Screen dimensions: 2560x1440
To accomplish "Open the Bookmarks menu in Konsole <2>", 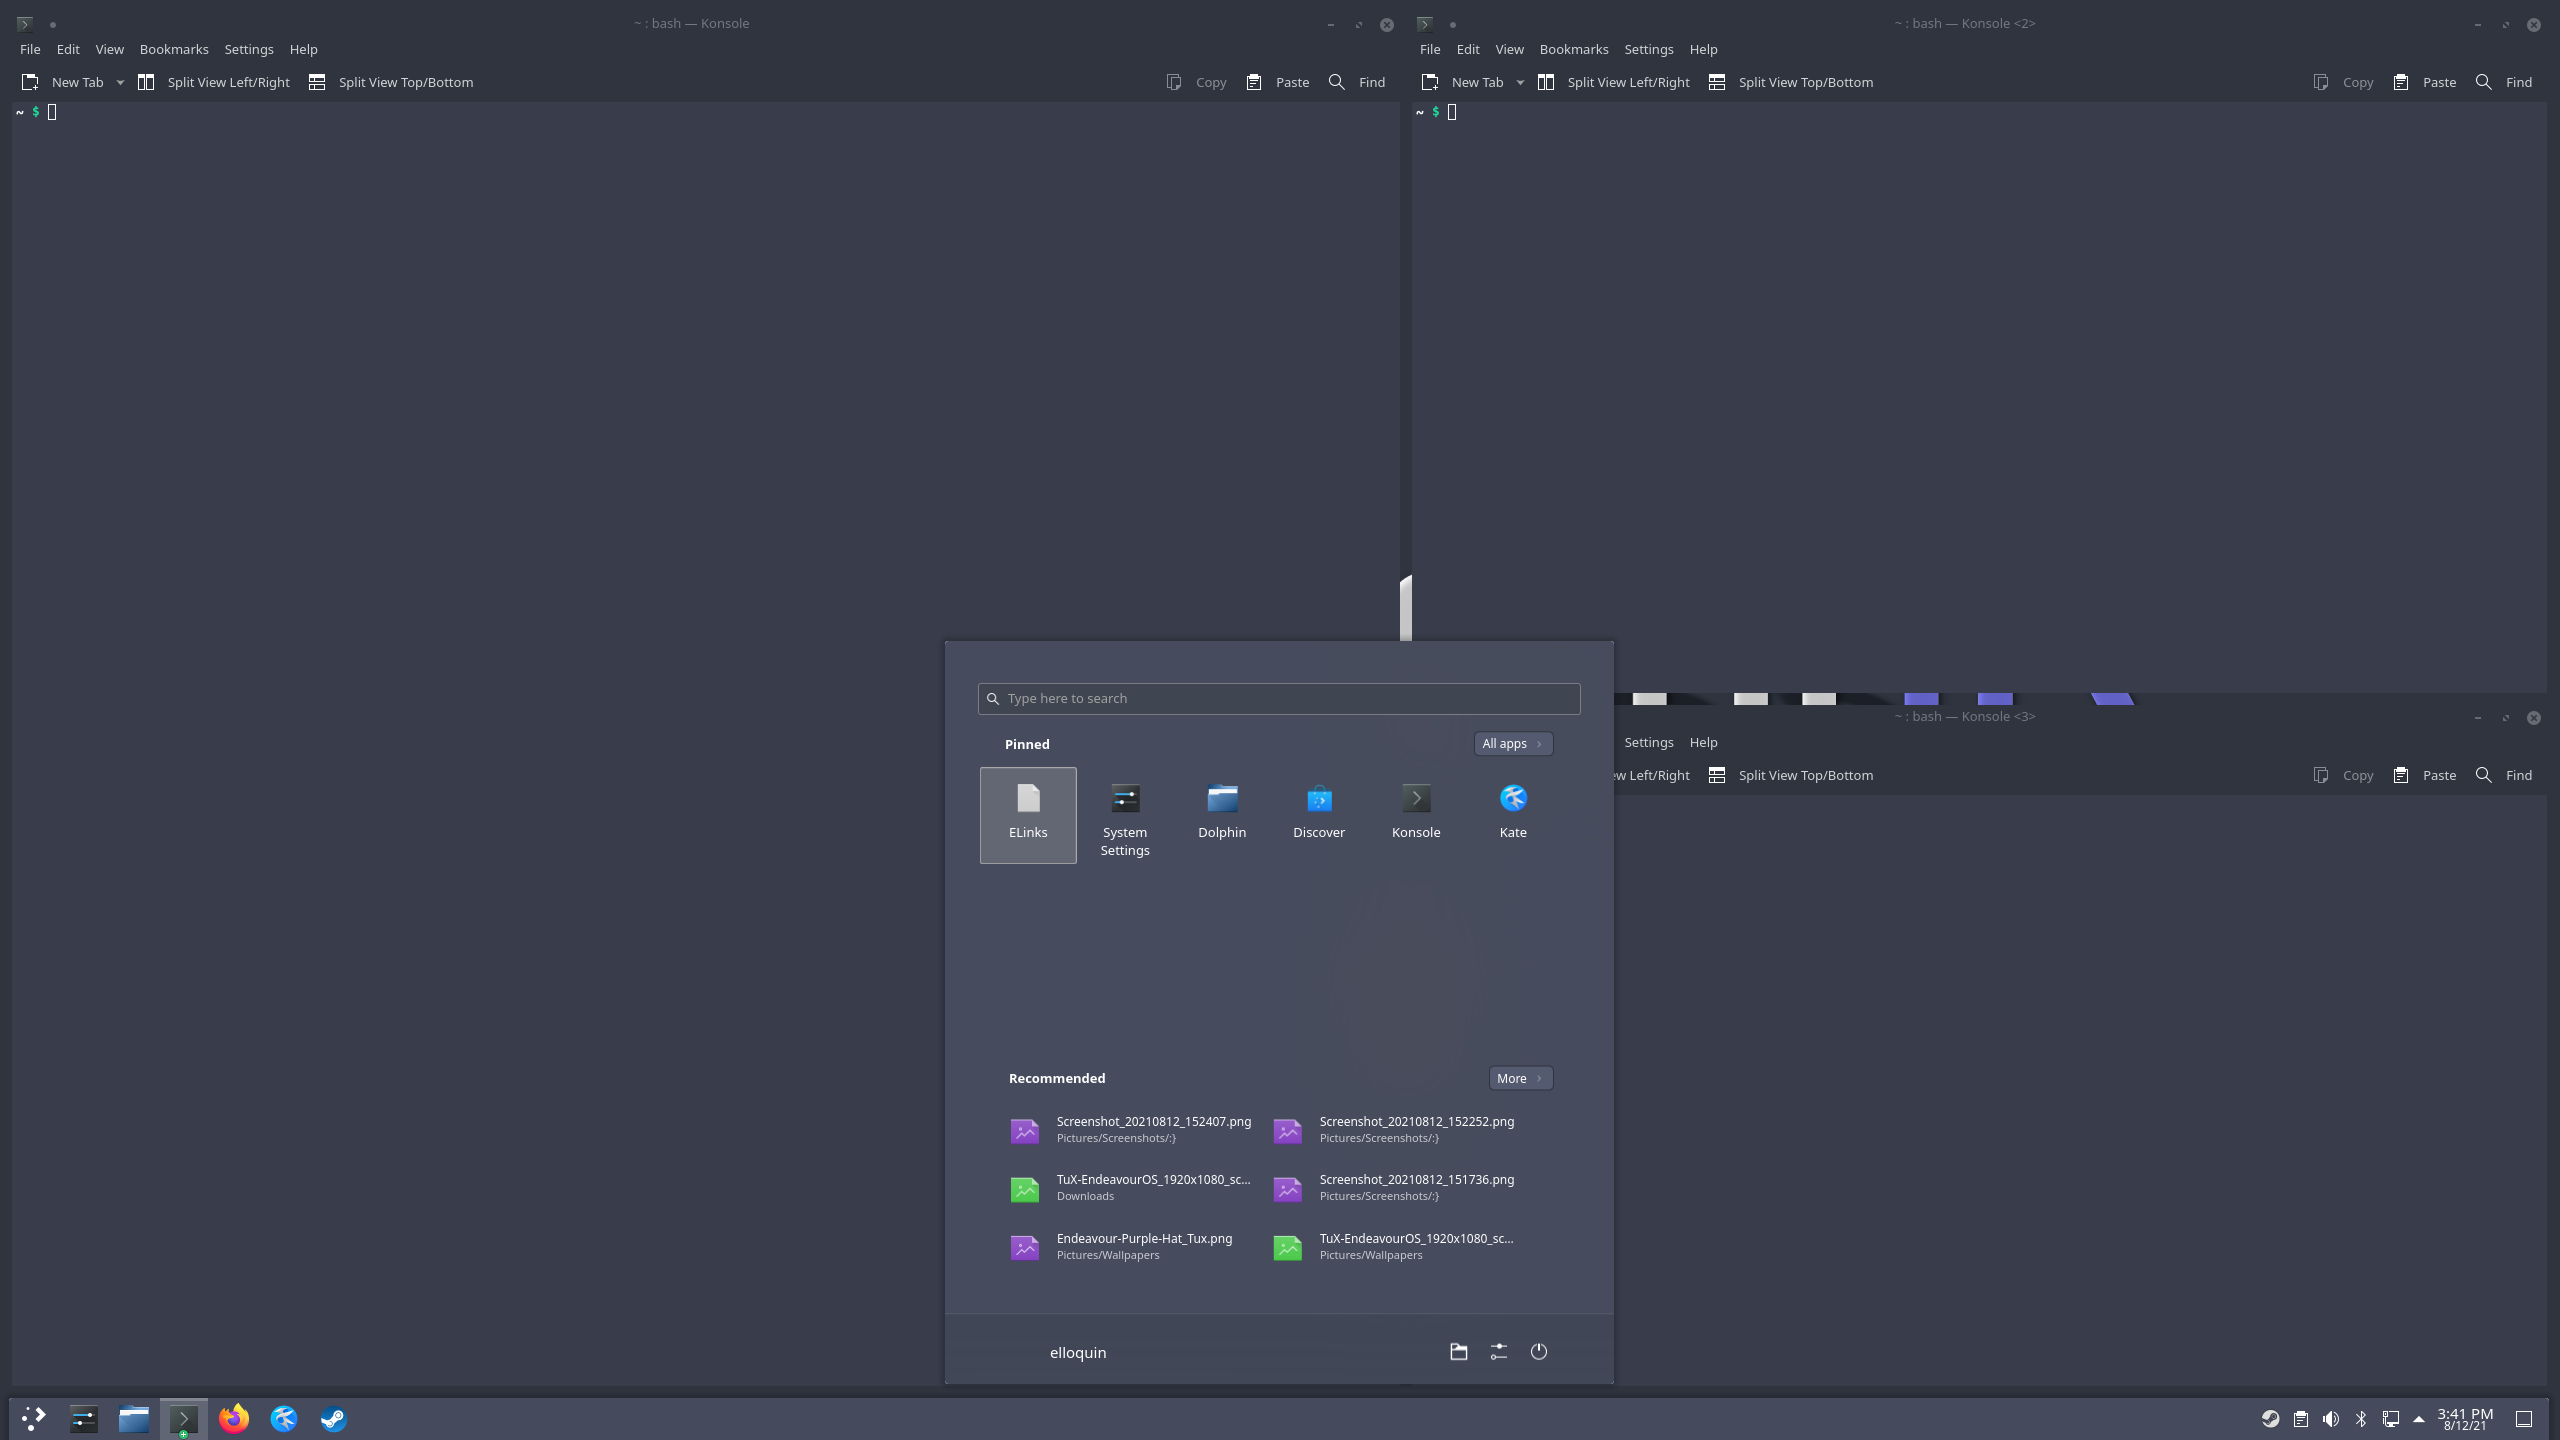I will pos(1574,49).
